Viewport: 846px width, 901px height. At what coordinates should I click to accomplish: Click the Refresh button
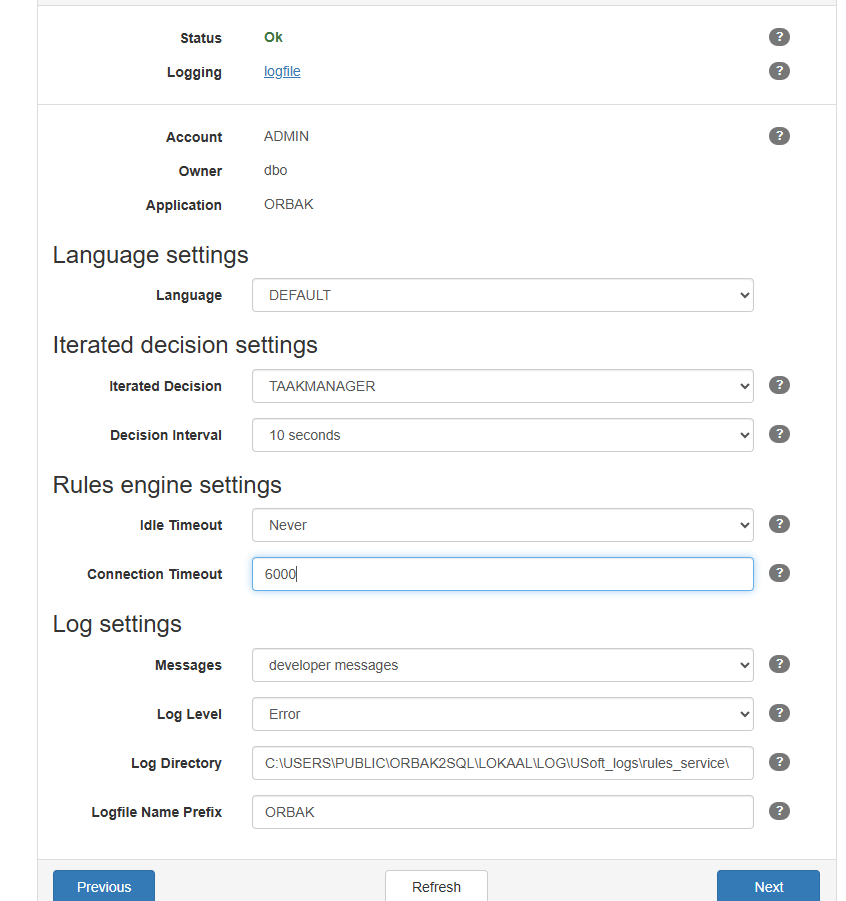pyautogui.click(x=436, y=886)
